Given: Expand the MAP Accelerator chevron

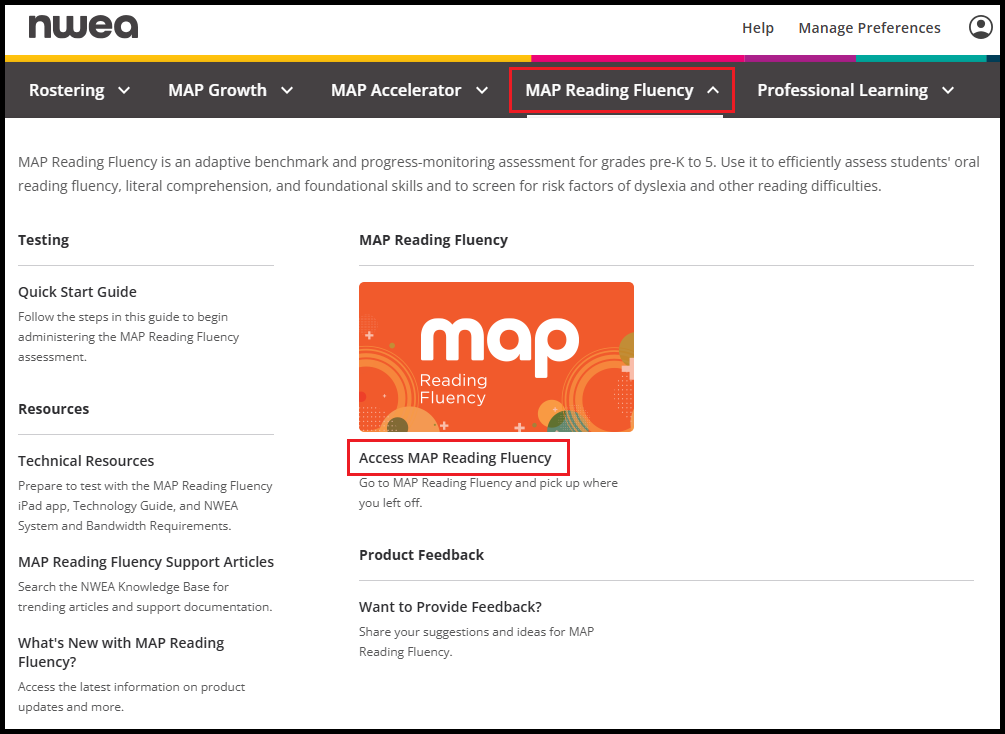Looking at the screenshot, I should [482, 90].
